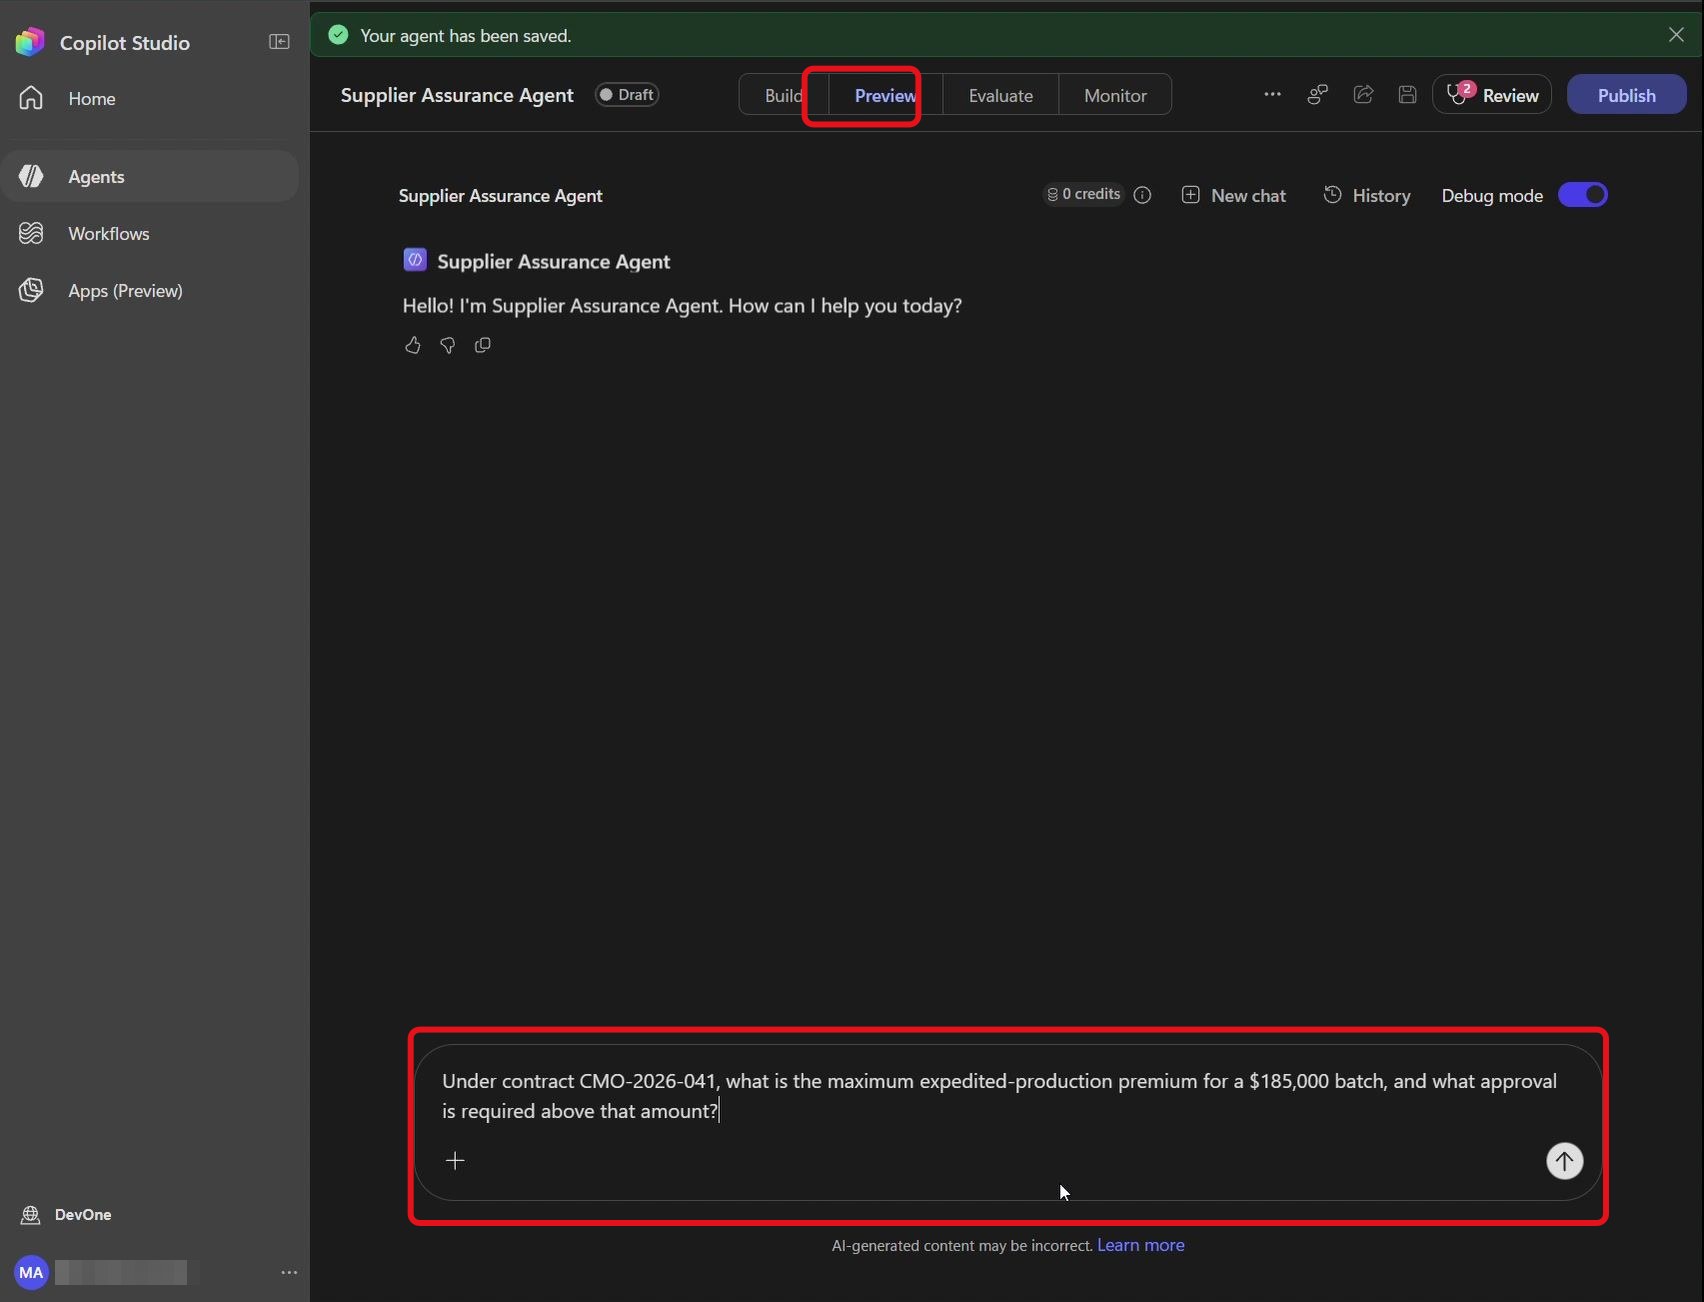Open Agents in the sidebar
The width and height of the screenshot is (1704, 1302).
150,176
